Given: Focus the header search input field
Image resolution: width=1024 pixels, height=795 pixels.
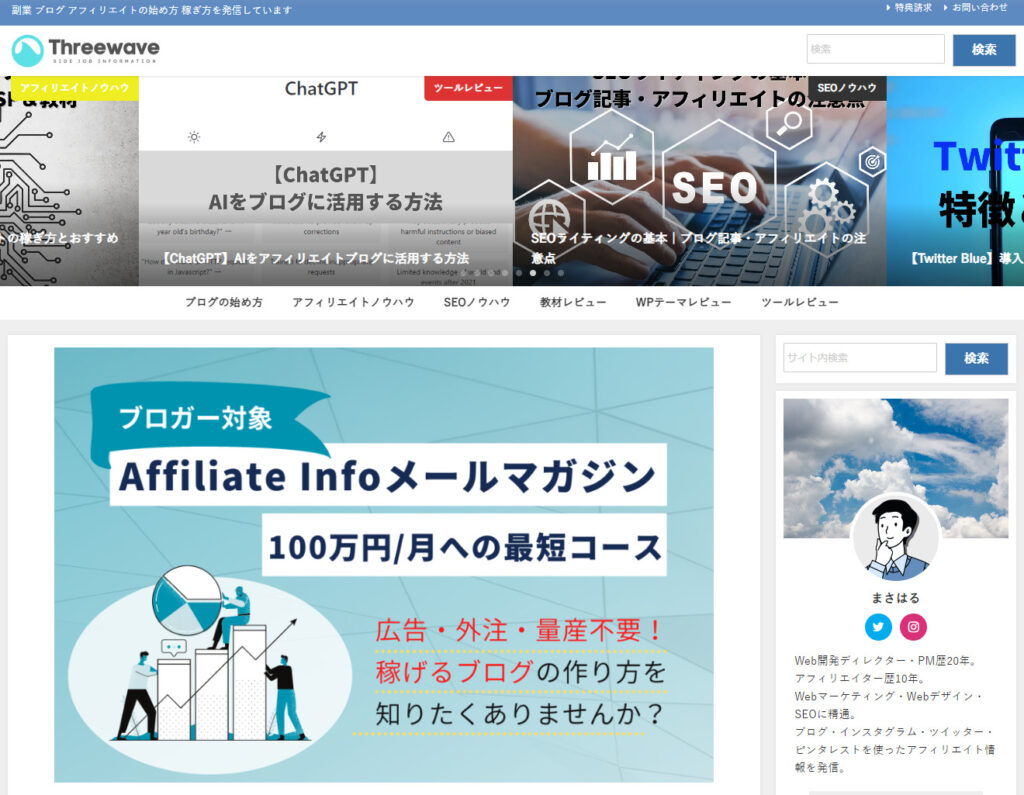Looking at the screenshot, I should (x=875, y=49).
